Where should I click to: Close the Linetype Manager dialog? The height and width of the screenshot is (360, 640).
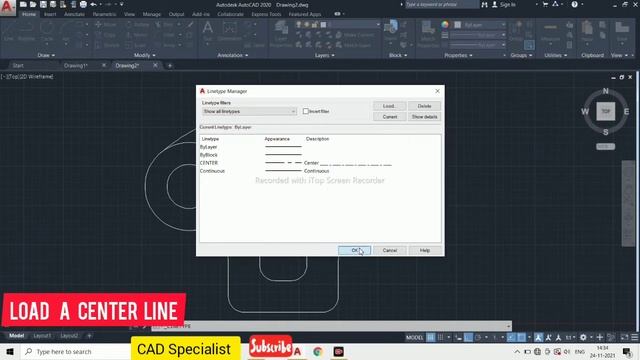point(438,91)
